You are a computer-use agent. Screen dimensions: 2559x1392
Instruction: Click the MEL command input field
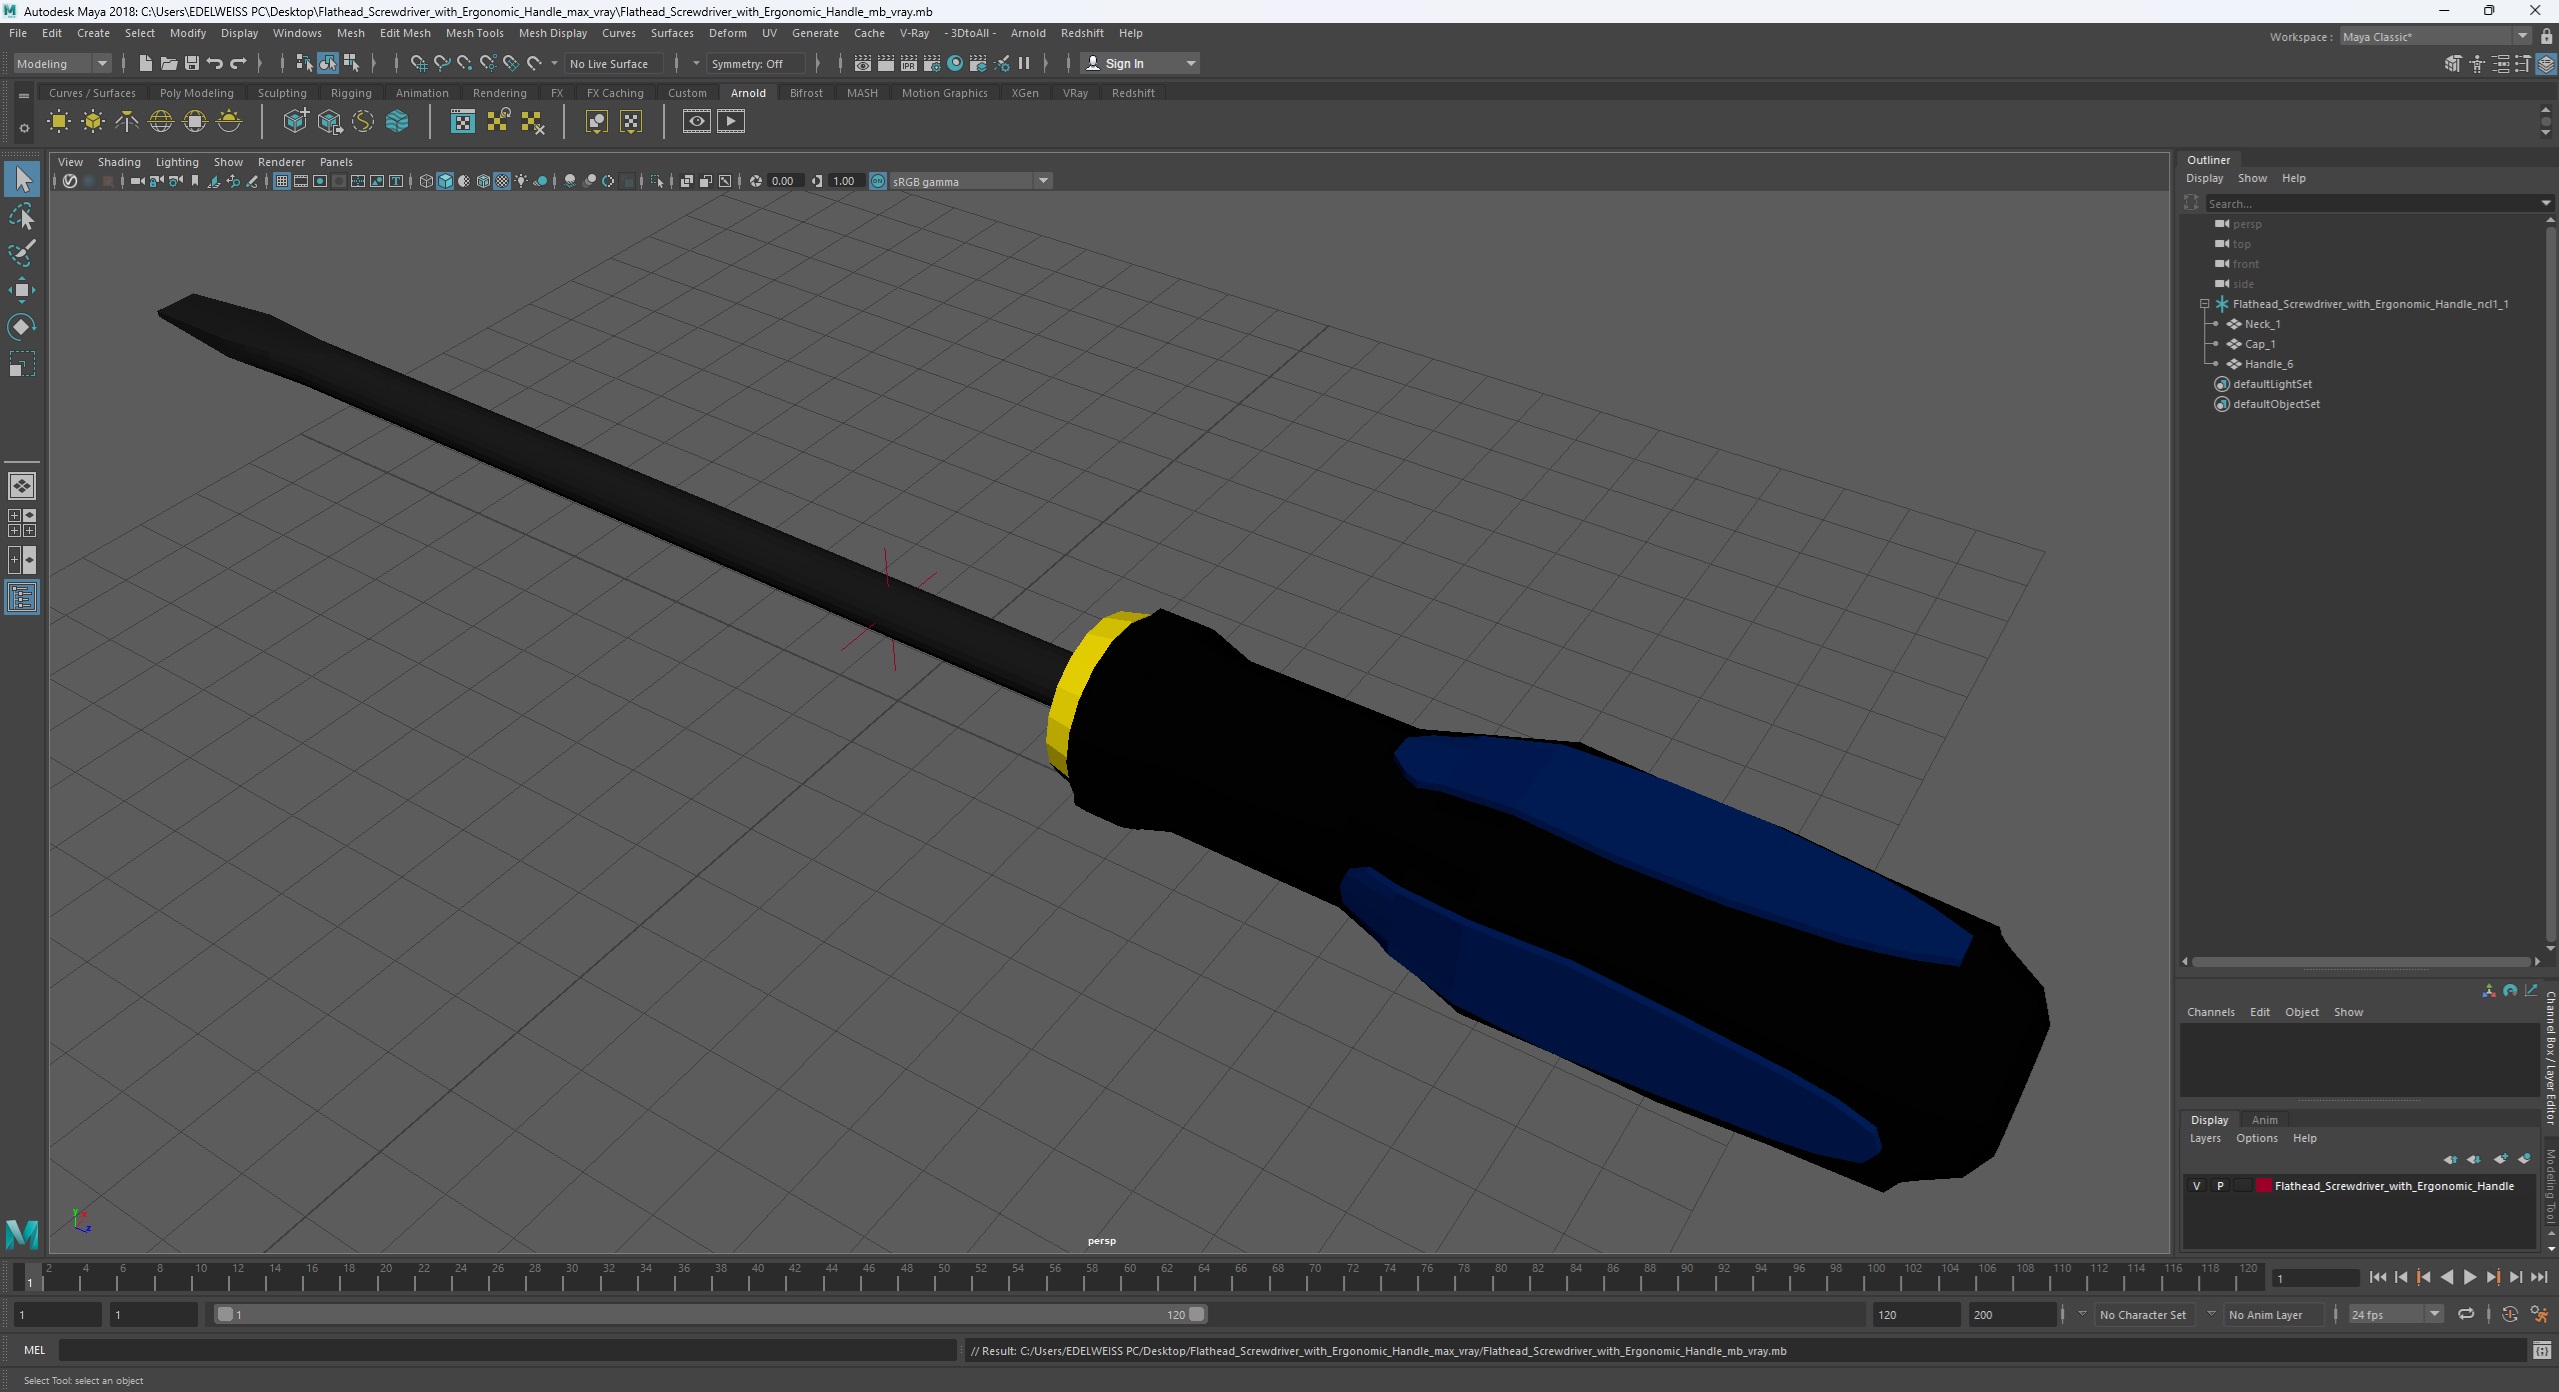tap(507, 1350)
